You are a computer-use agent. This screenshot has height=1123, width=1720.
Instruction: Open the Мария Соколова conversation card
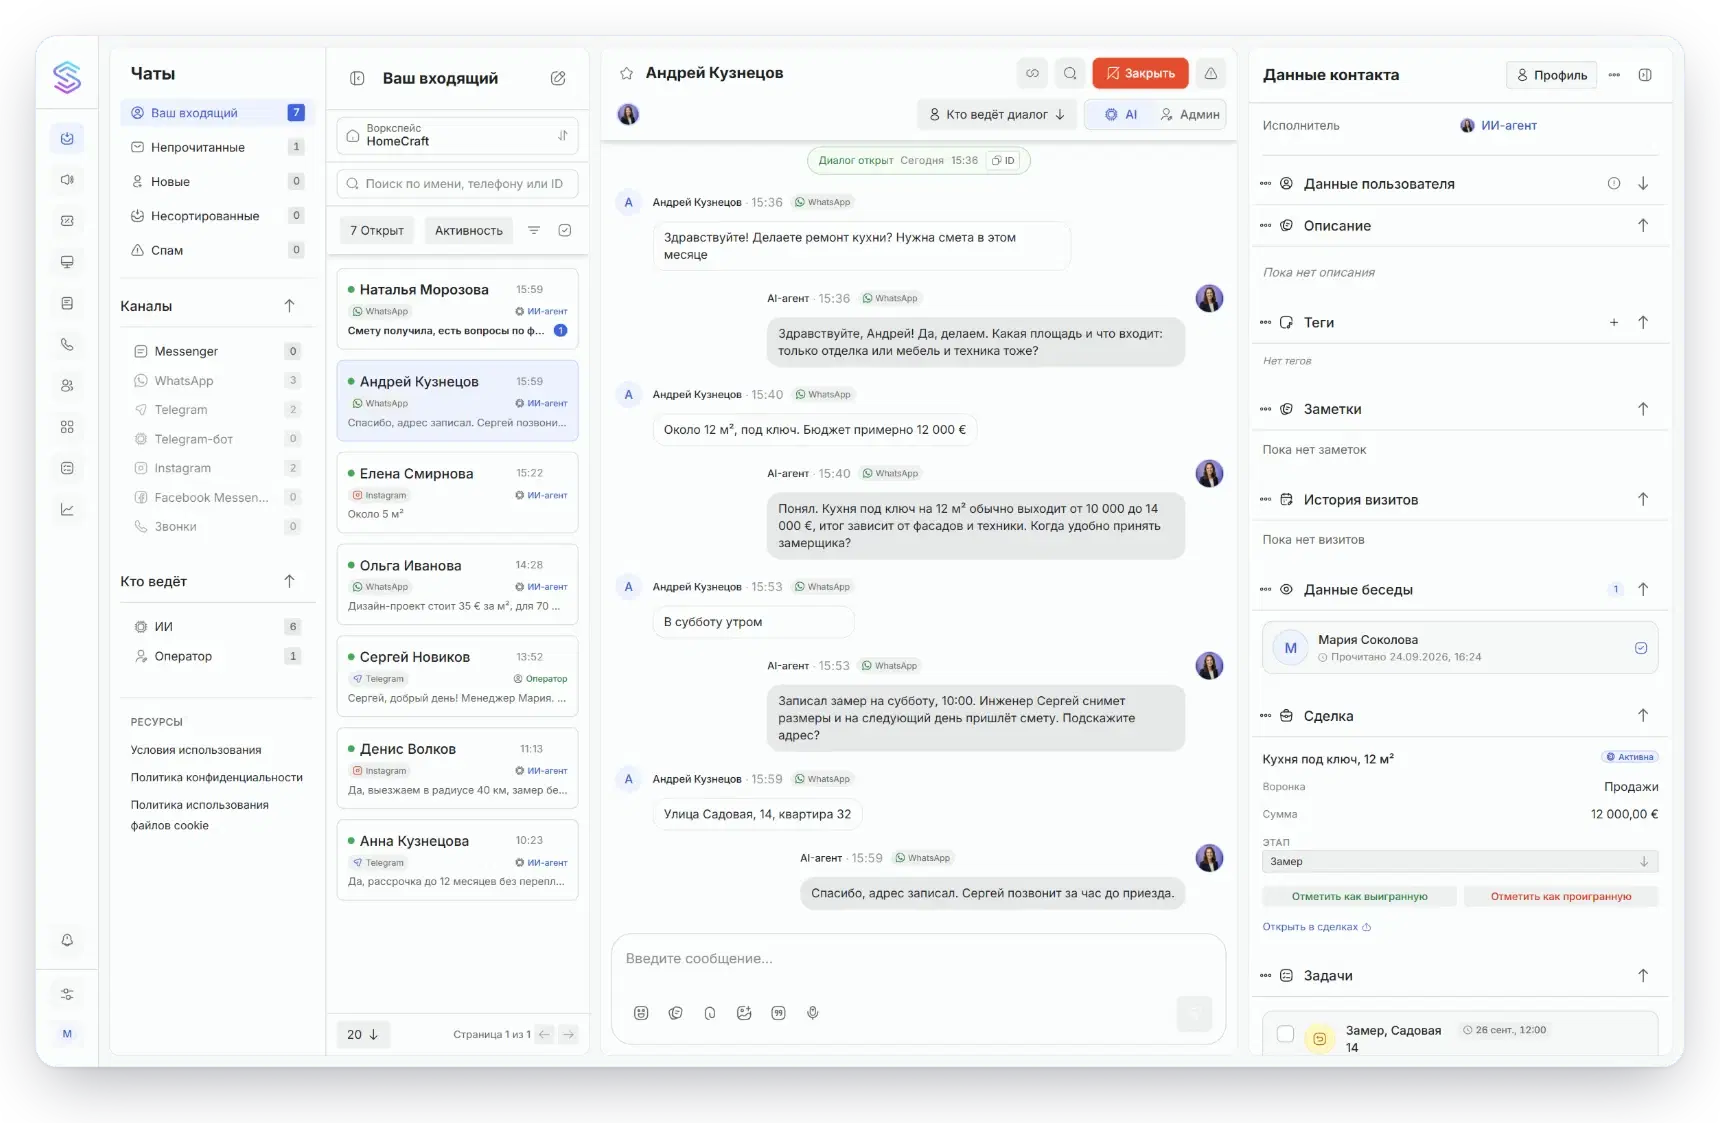point(1460,648)
